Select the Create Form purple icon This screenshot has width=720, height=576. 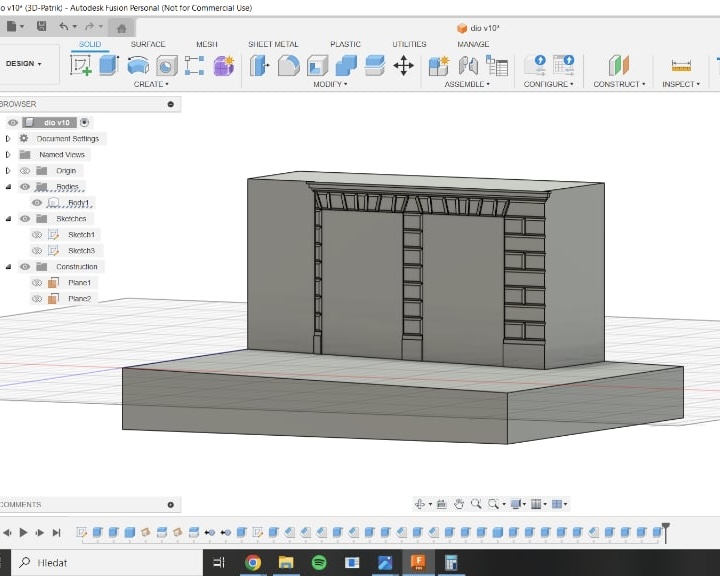tap(224, 65)
